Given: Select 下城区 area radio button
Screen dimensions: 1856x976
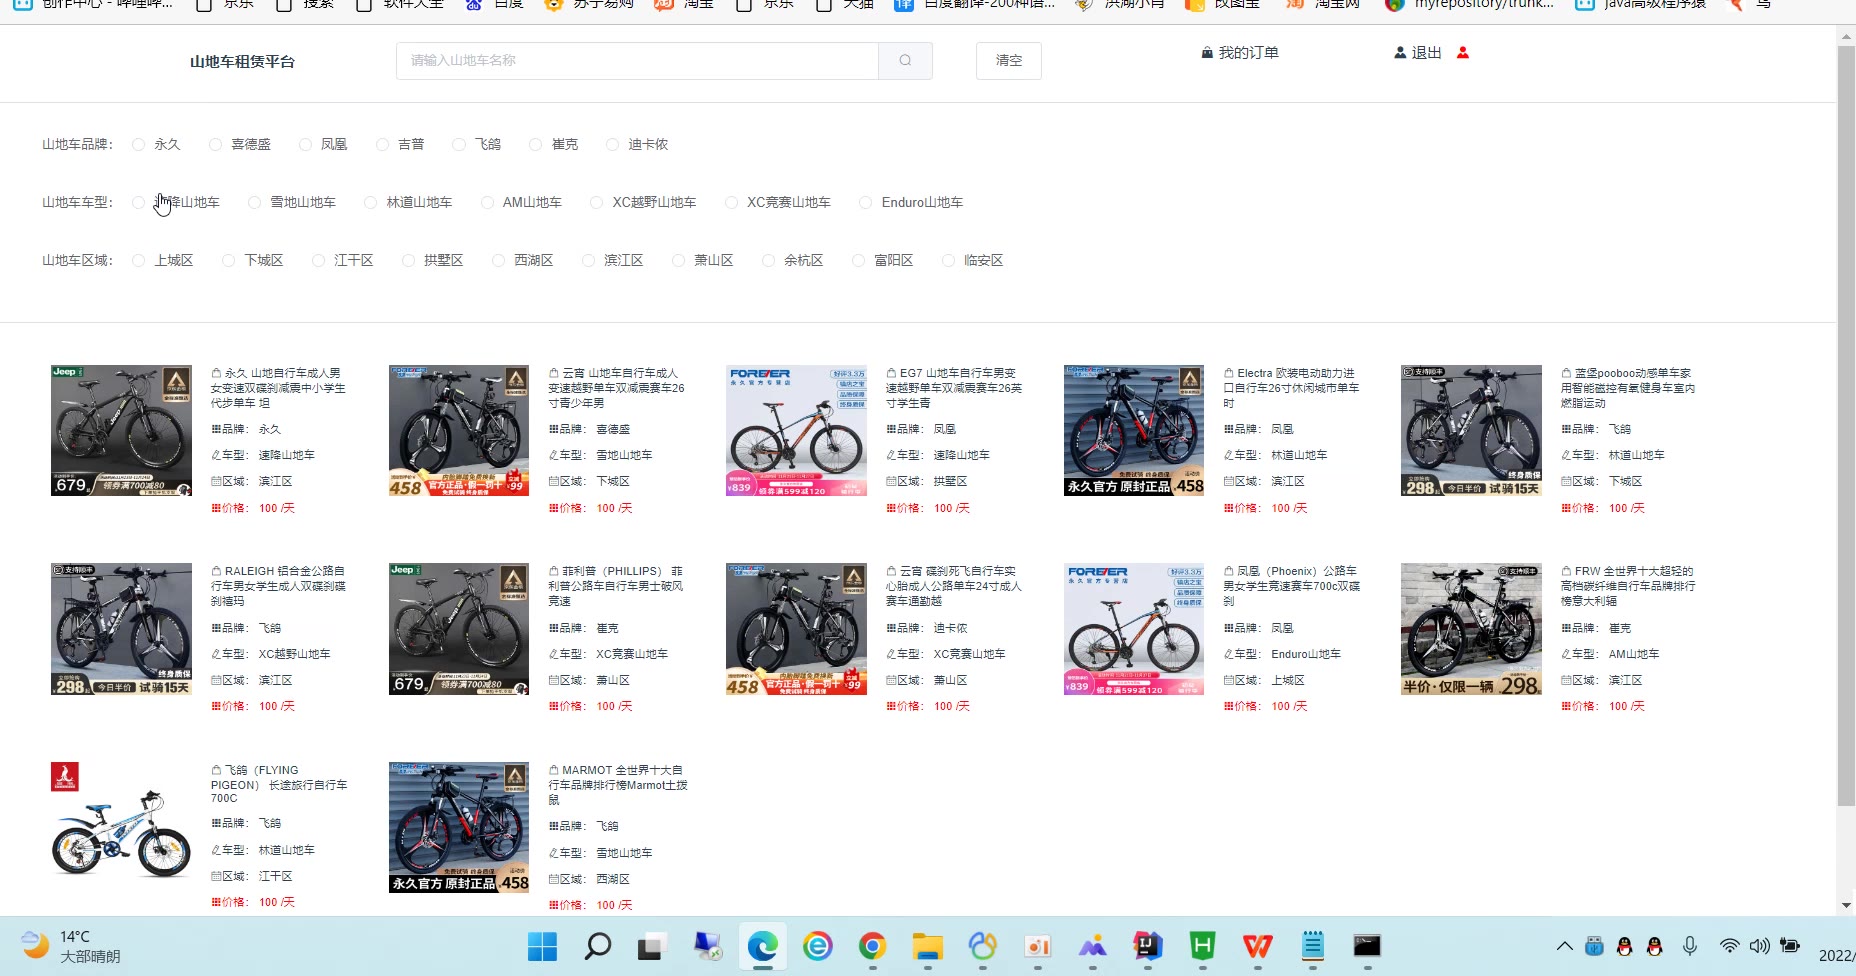Looking at the screenshot, I should pos(228,261).
